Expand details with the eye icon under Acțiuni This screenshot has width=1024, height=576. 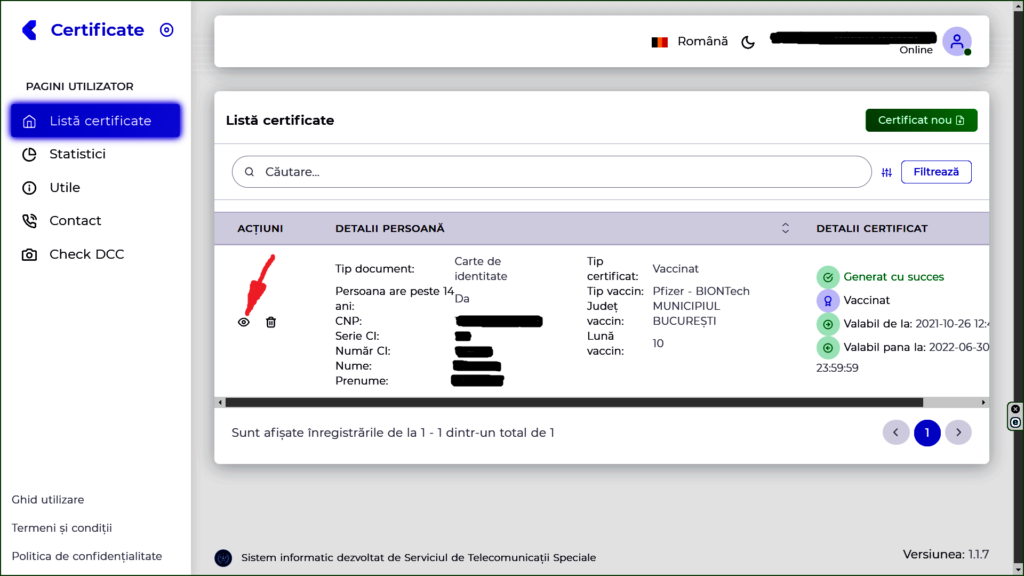(x=243, y=322)
